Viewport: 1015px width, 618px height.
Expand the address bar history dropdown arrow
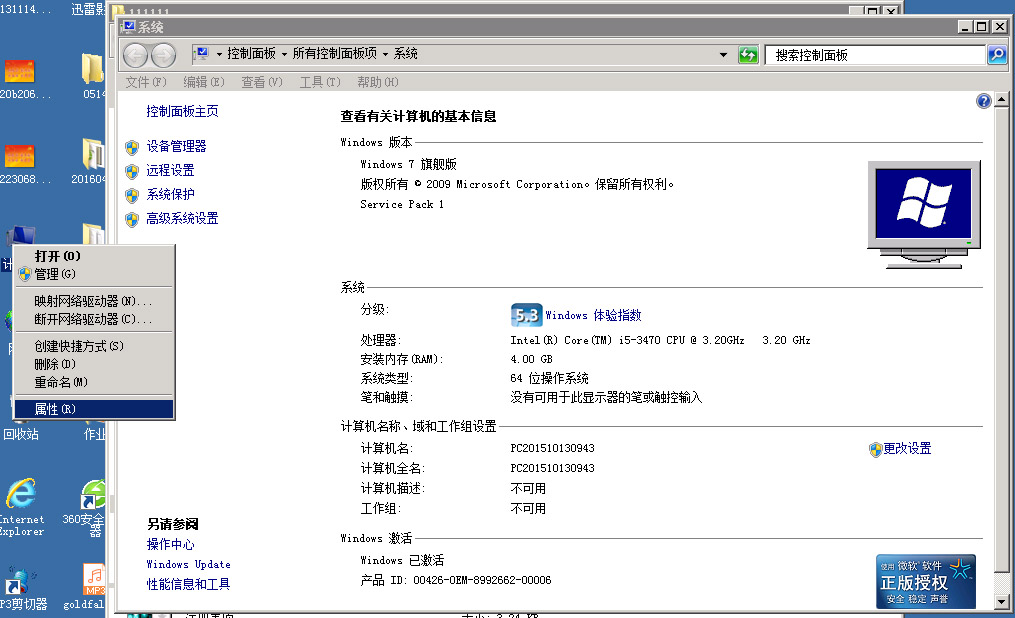point(723,55)
